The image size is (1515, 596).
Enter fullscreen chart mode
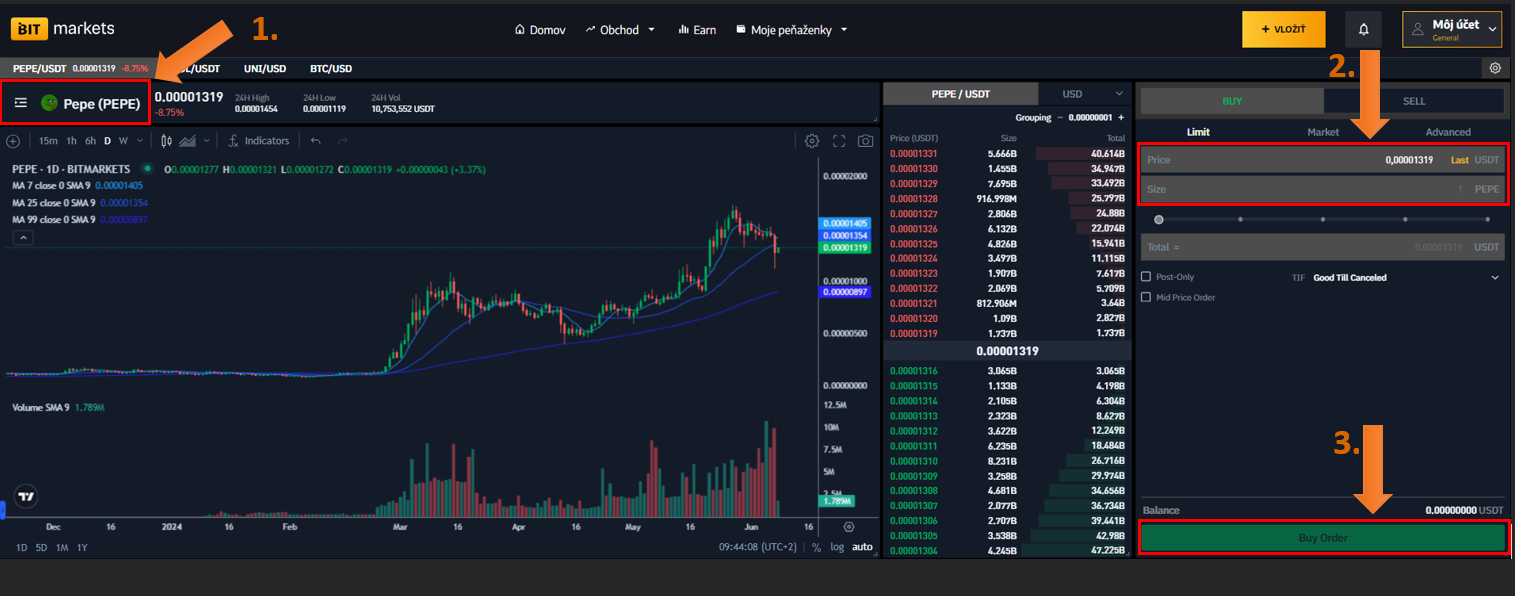(x=839, y=141)
